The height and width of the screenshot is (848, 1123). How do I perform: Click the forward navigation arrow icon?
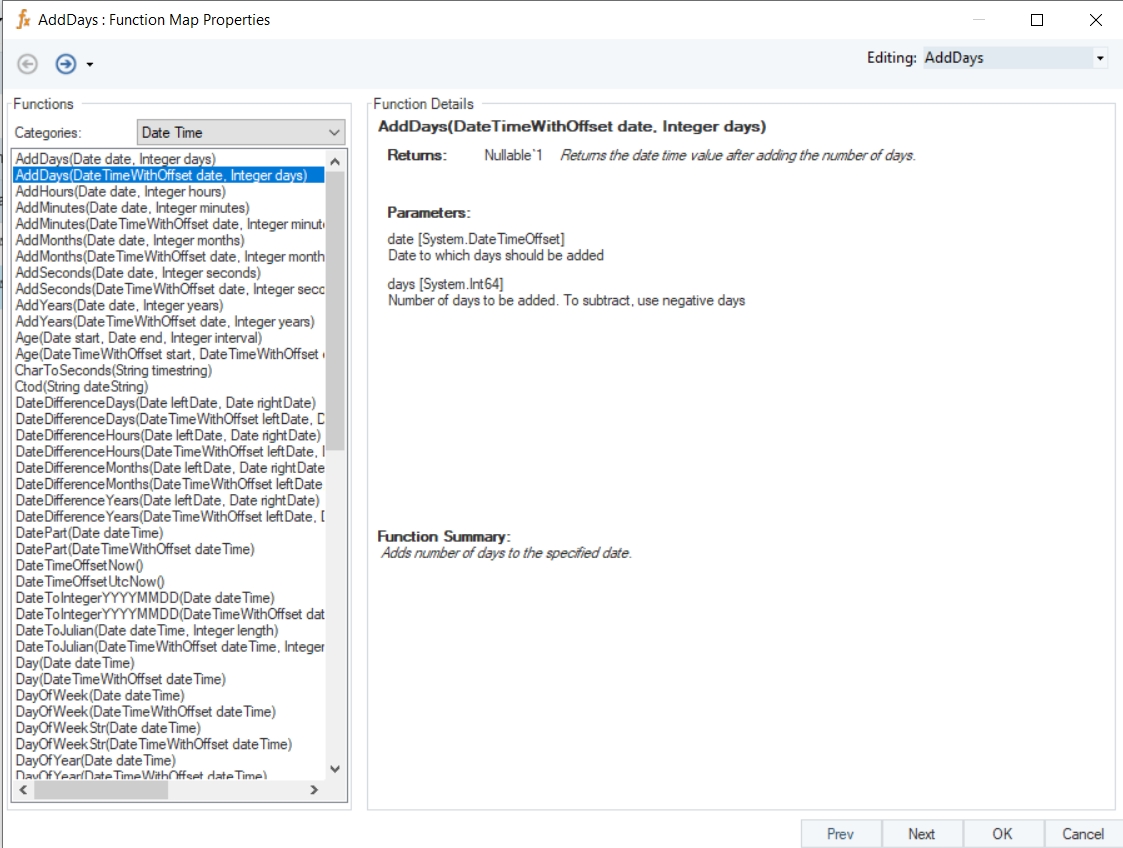pyautogui.click(x=65, y=64)
